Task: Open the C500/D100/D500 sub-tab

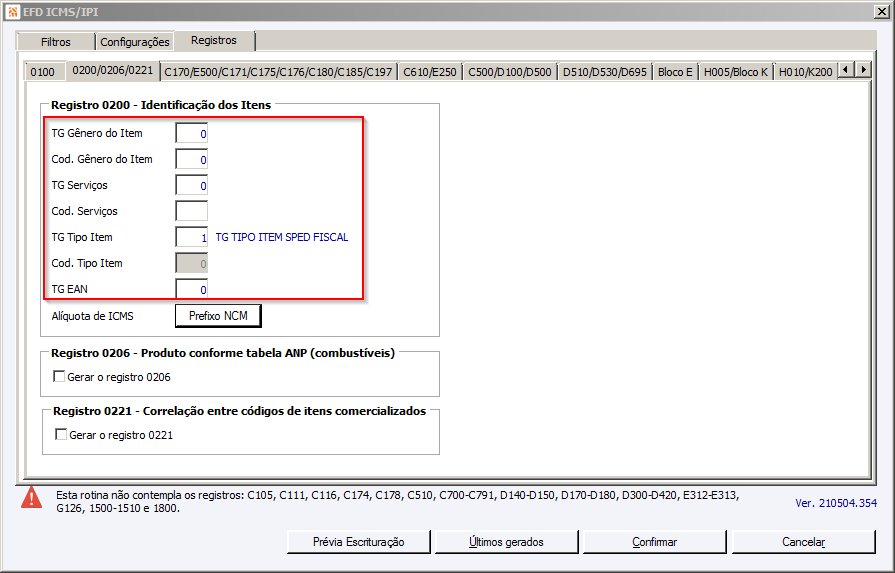Action: click(510, 72)
